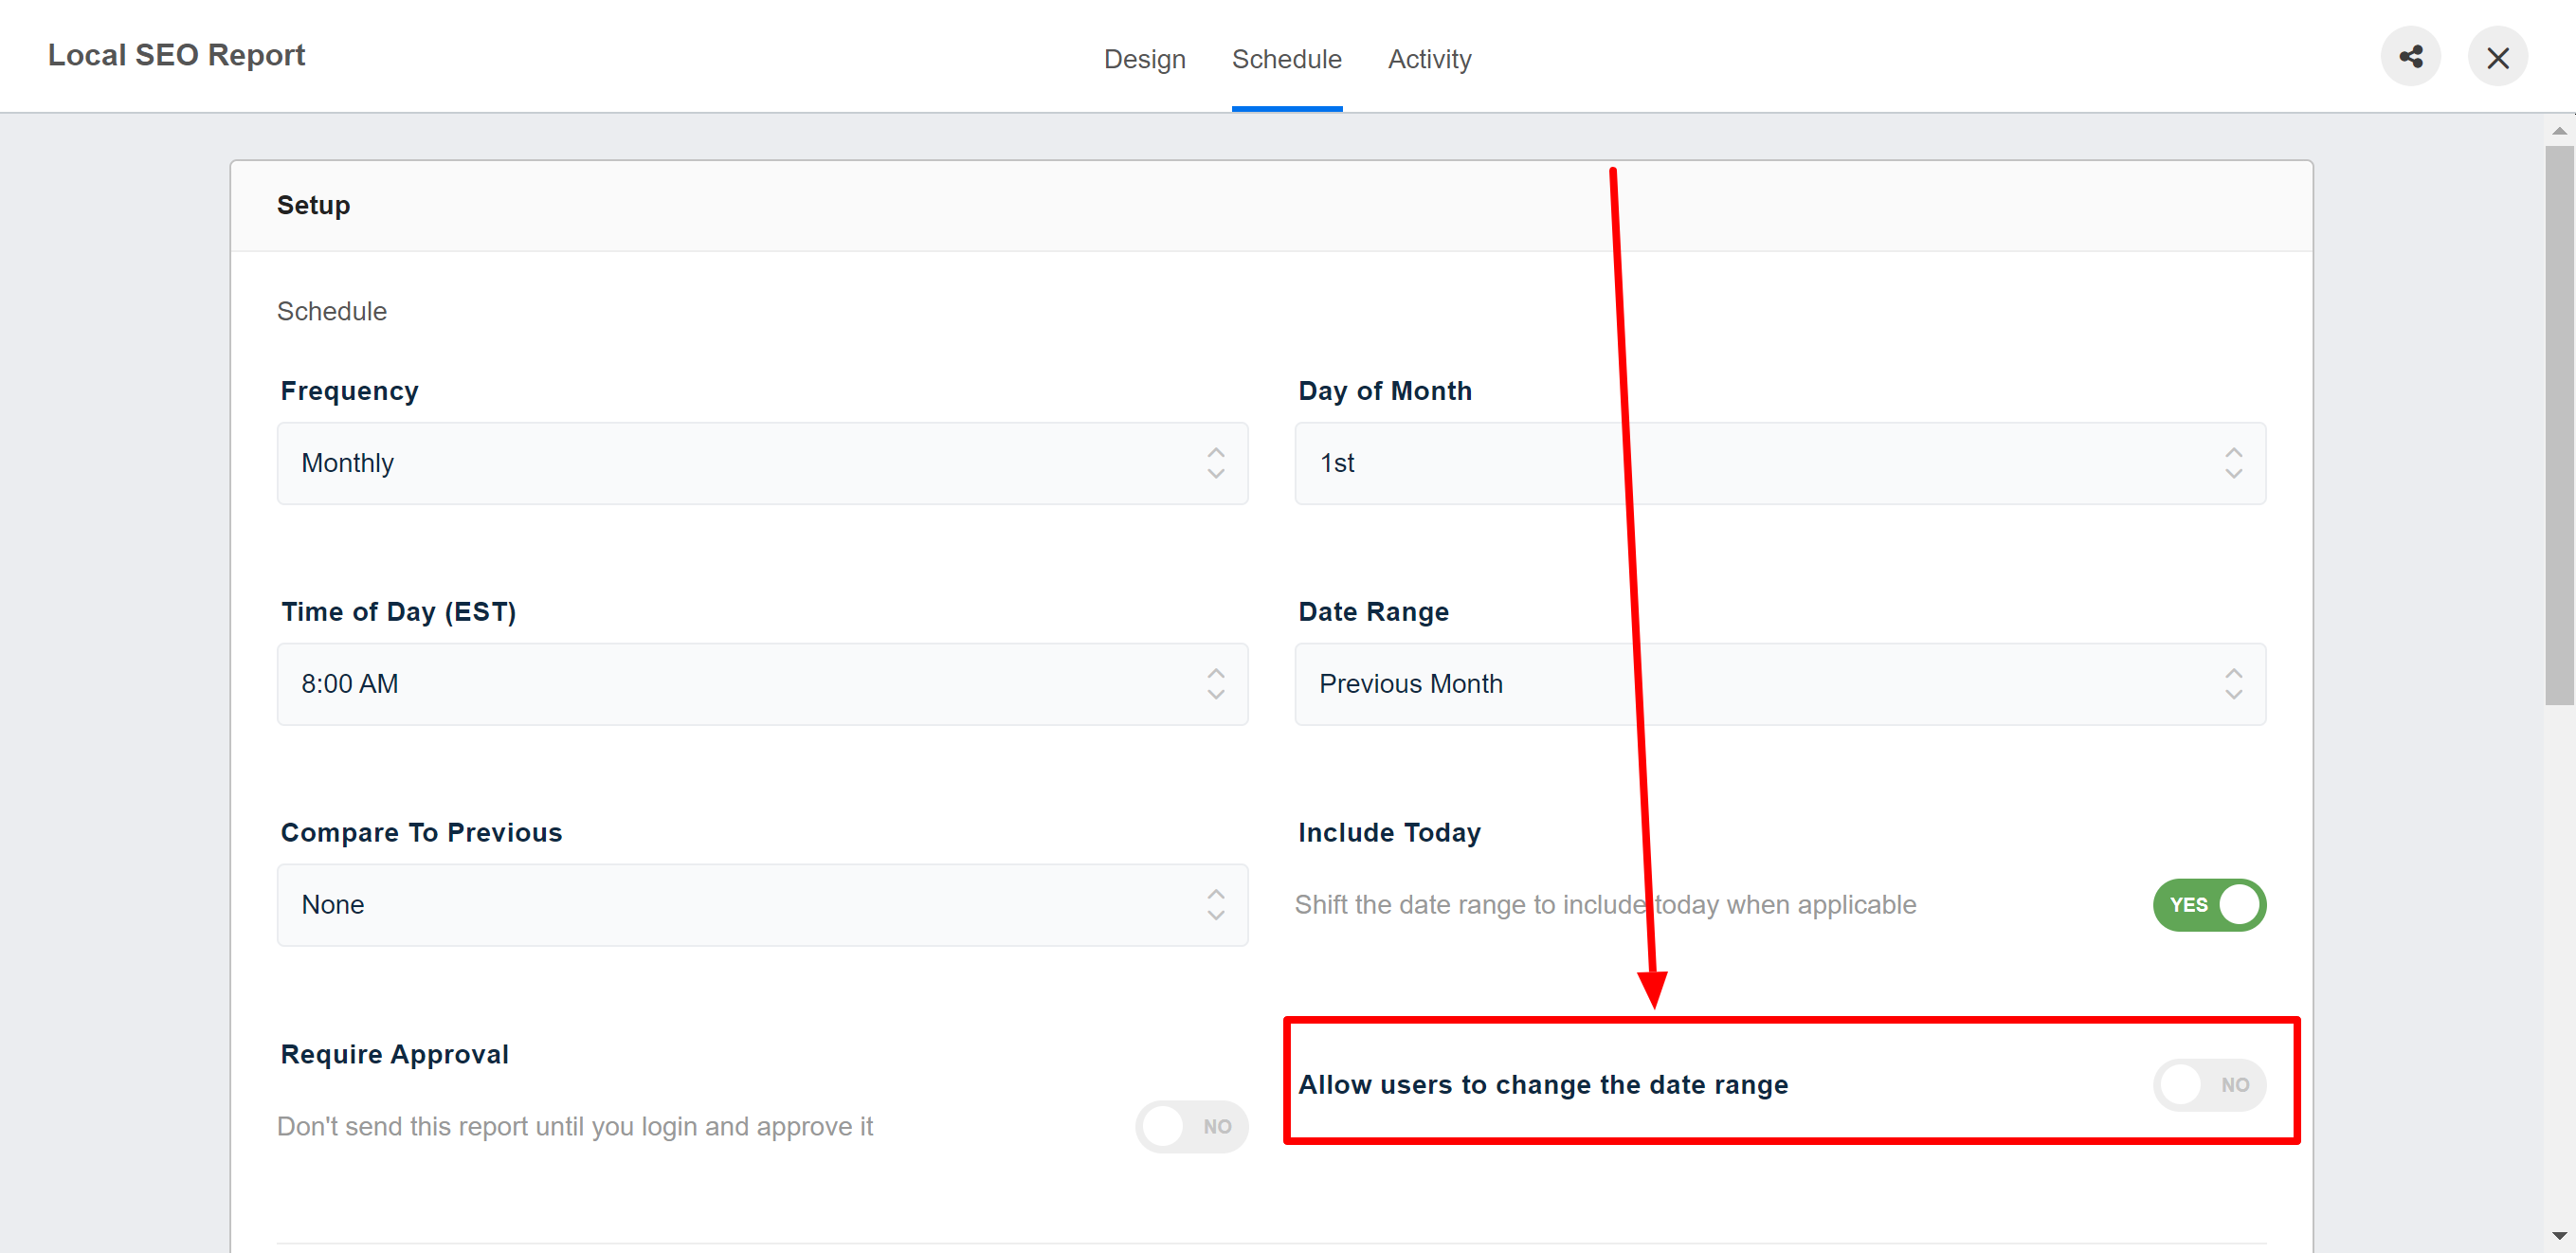The height and width of the screenshot is (1253, 2576).
Task: Click the Day of Month chevron arrows
Action: 2233,463
